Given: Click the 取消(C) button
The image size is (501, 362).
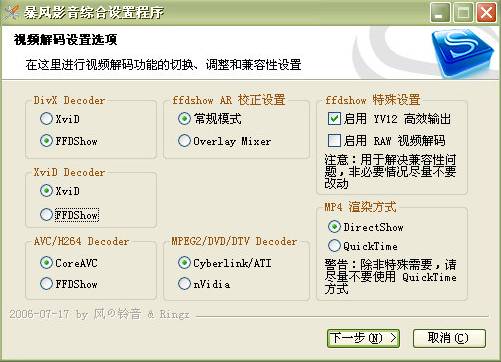Looking at the screenshot, I should point(449,338).
